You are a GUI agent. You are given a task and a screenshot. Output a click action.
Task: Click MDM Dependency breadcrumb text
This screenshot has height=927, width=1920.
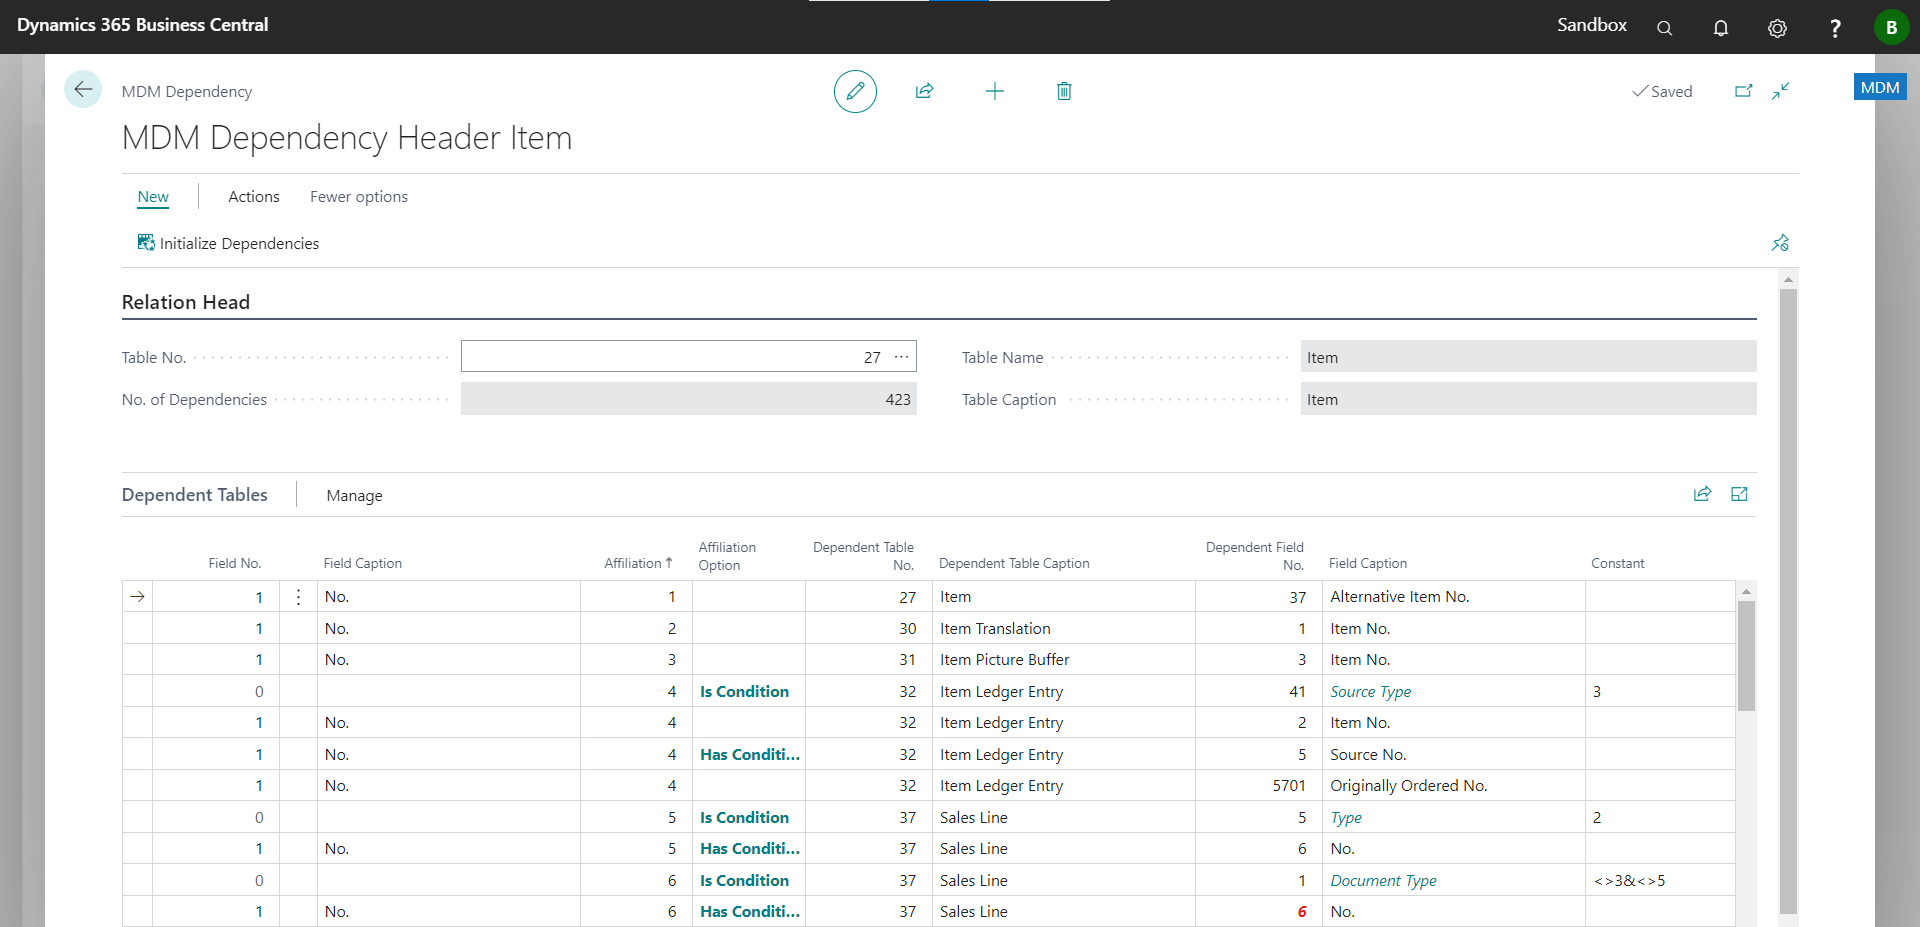point(187,92)
